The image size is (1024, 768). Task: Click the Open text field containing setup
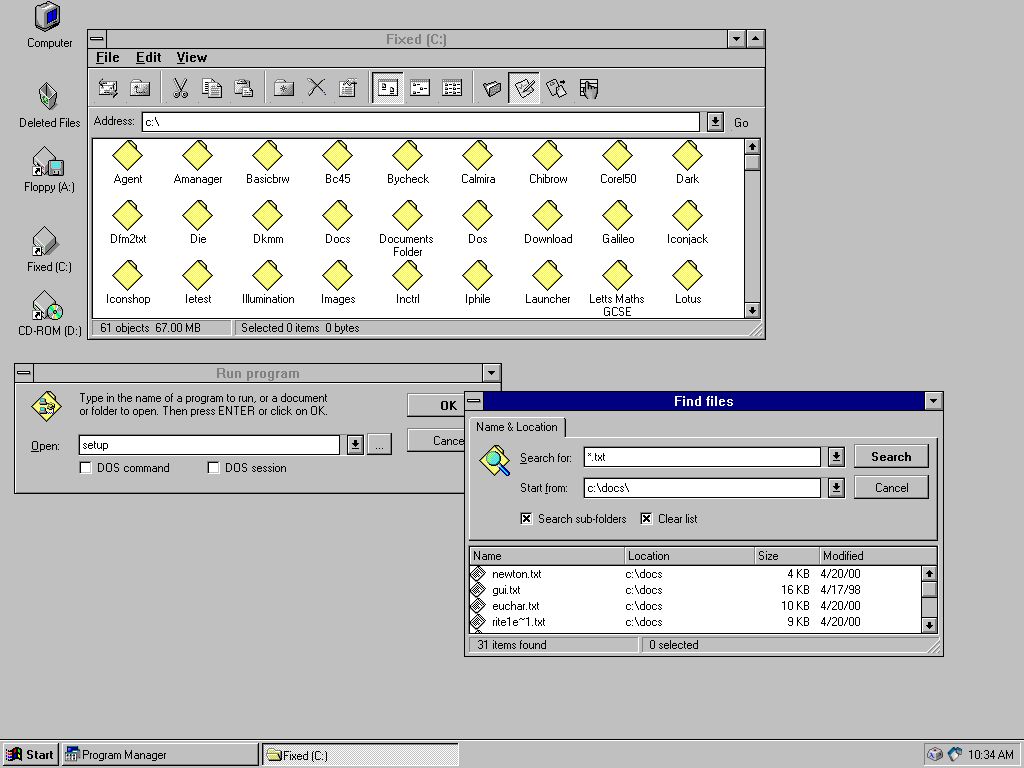[210, 445]
